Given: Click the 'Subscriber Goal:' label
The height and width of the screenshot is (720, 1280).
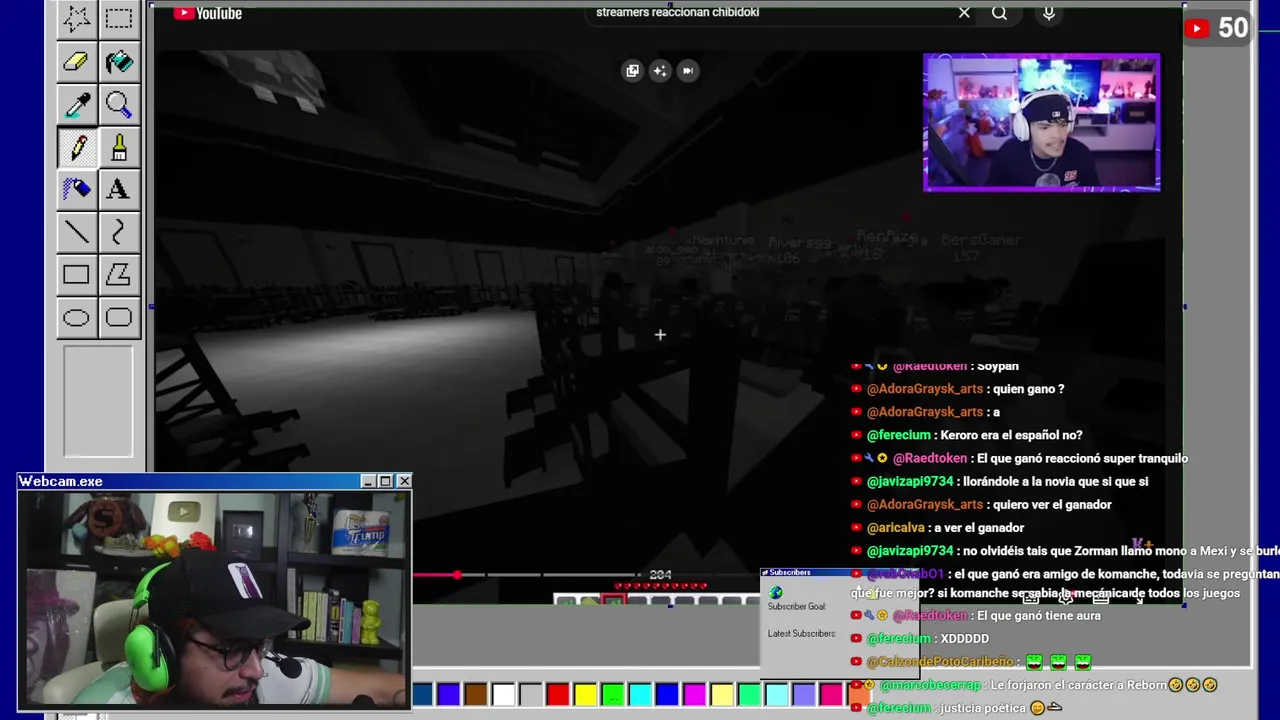Looking at the screenshot, I should 796,607.
